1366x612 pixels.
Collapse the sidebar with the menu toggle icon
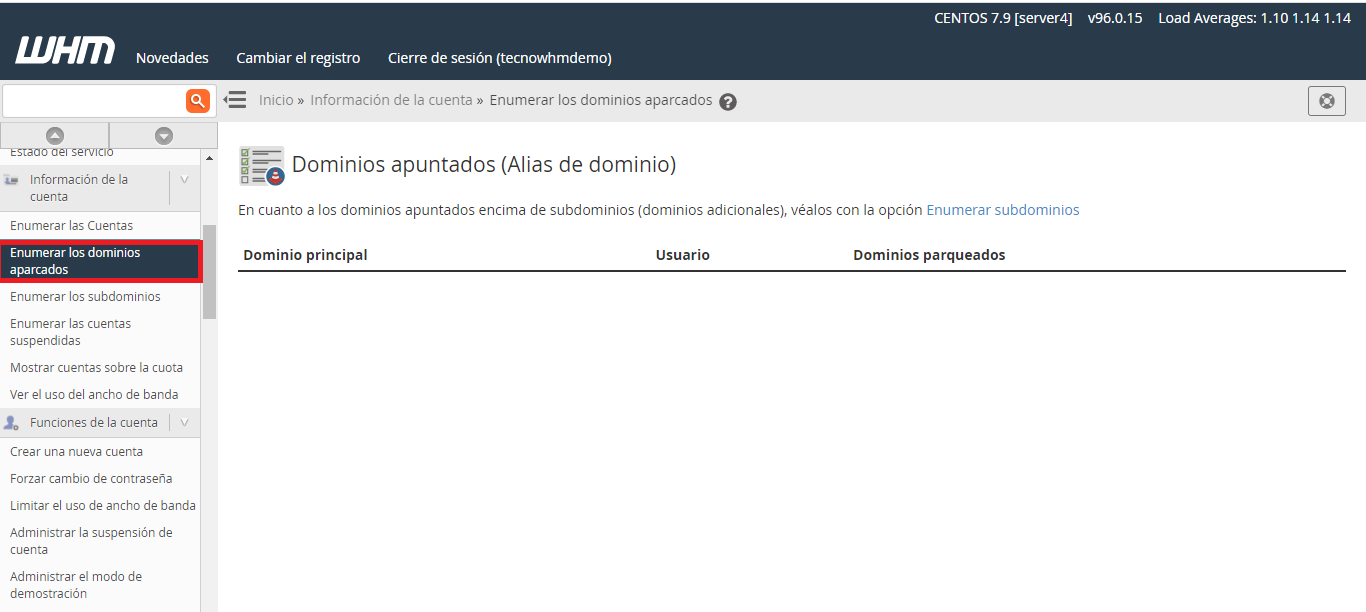click(235, 100)
